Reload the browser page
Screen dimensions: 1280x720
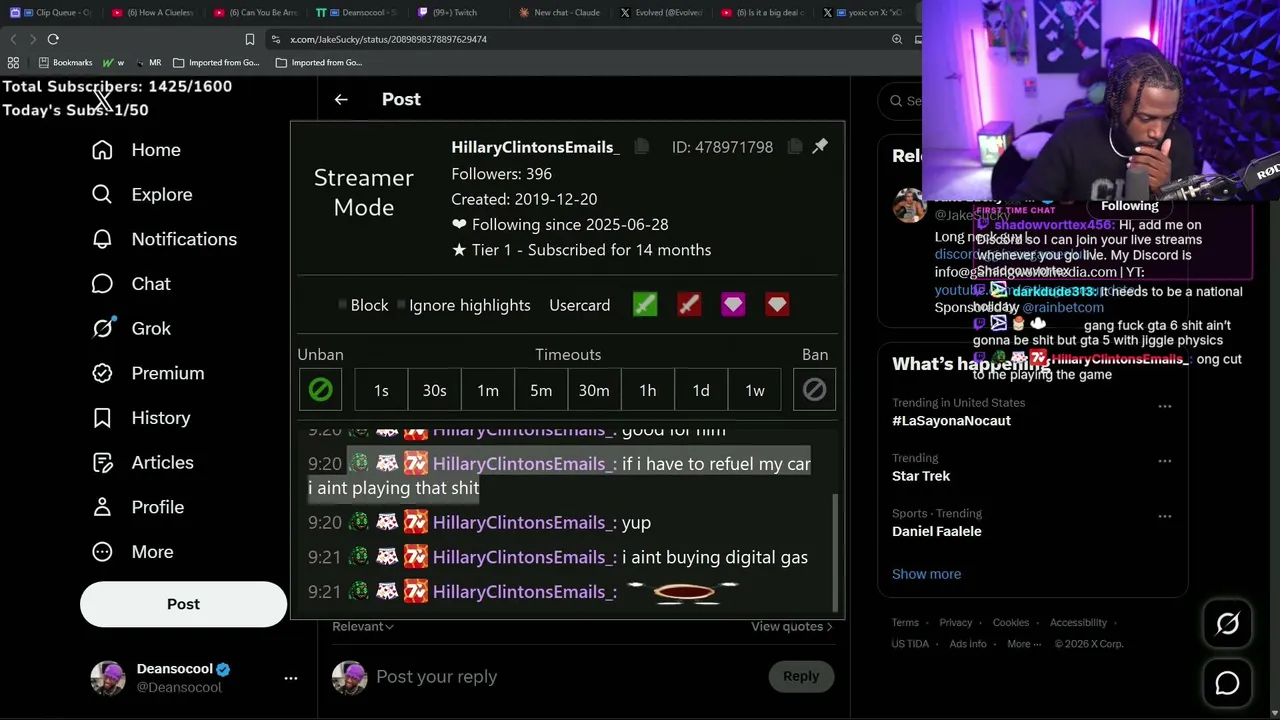53,39
